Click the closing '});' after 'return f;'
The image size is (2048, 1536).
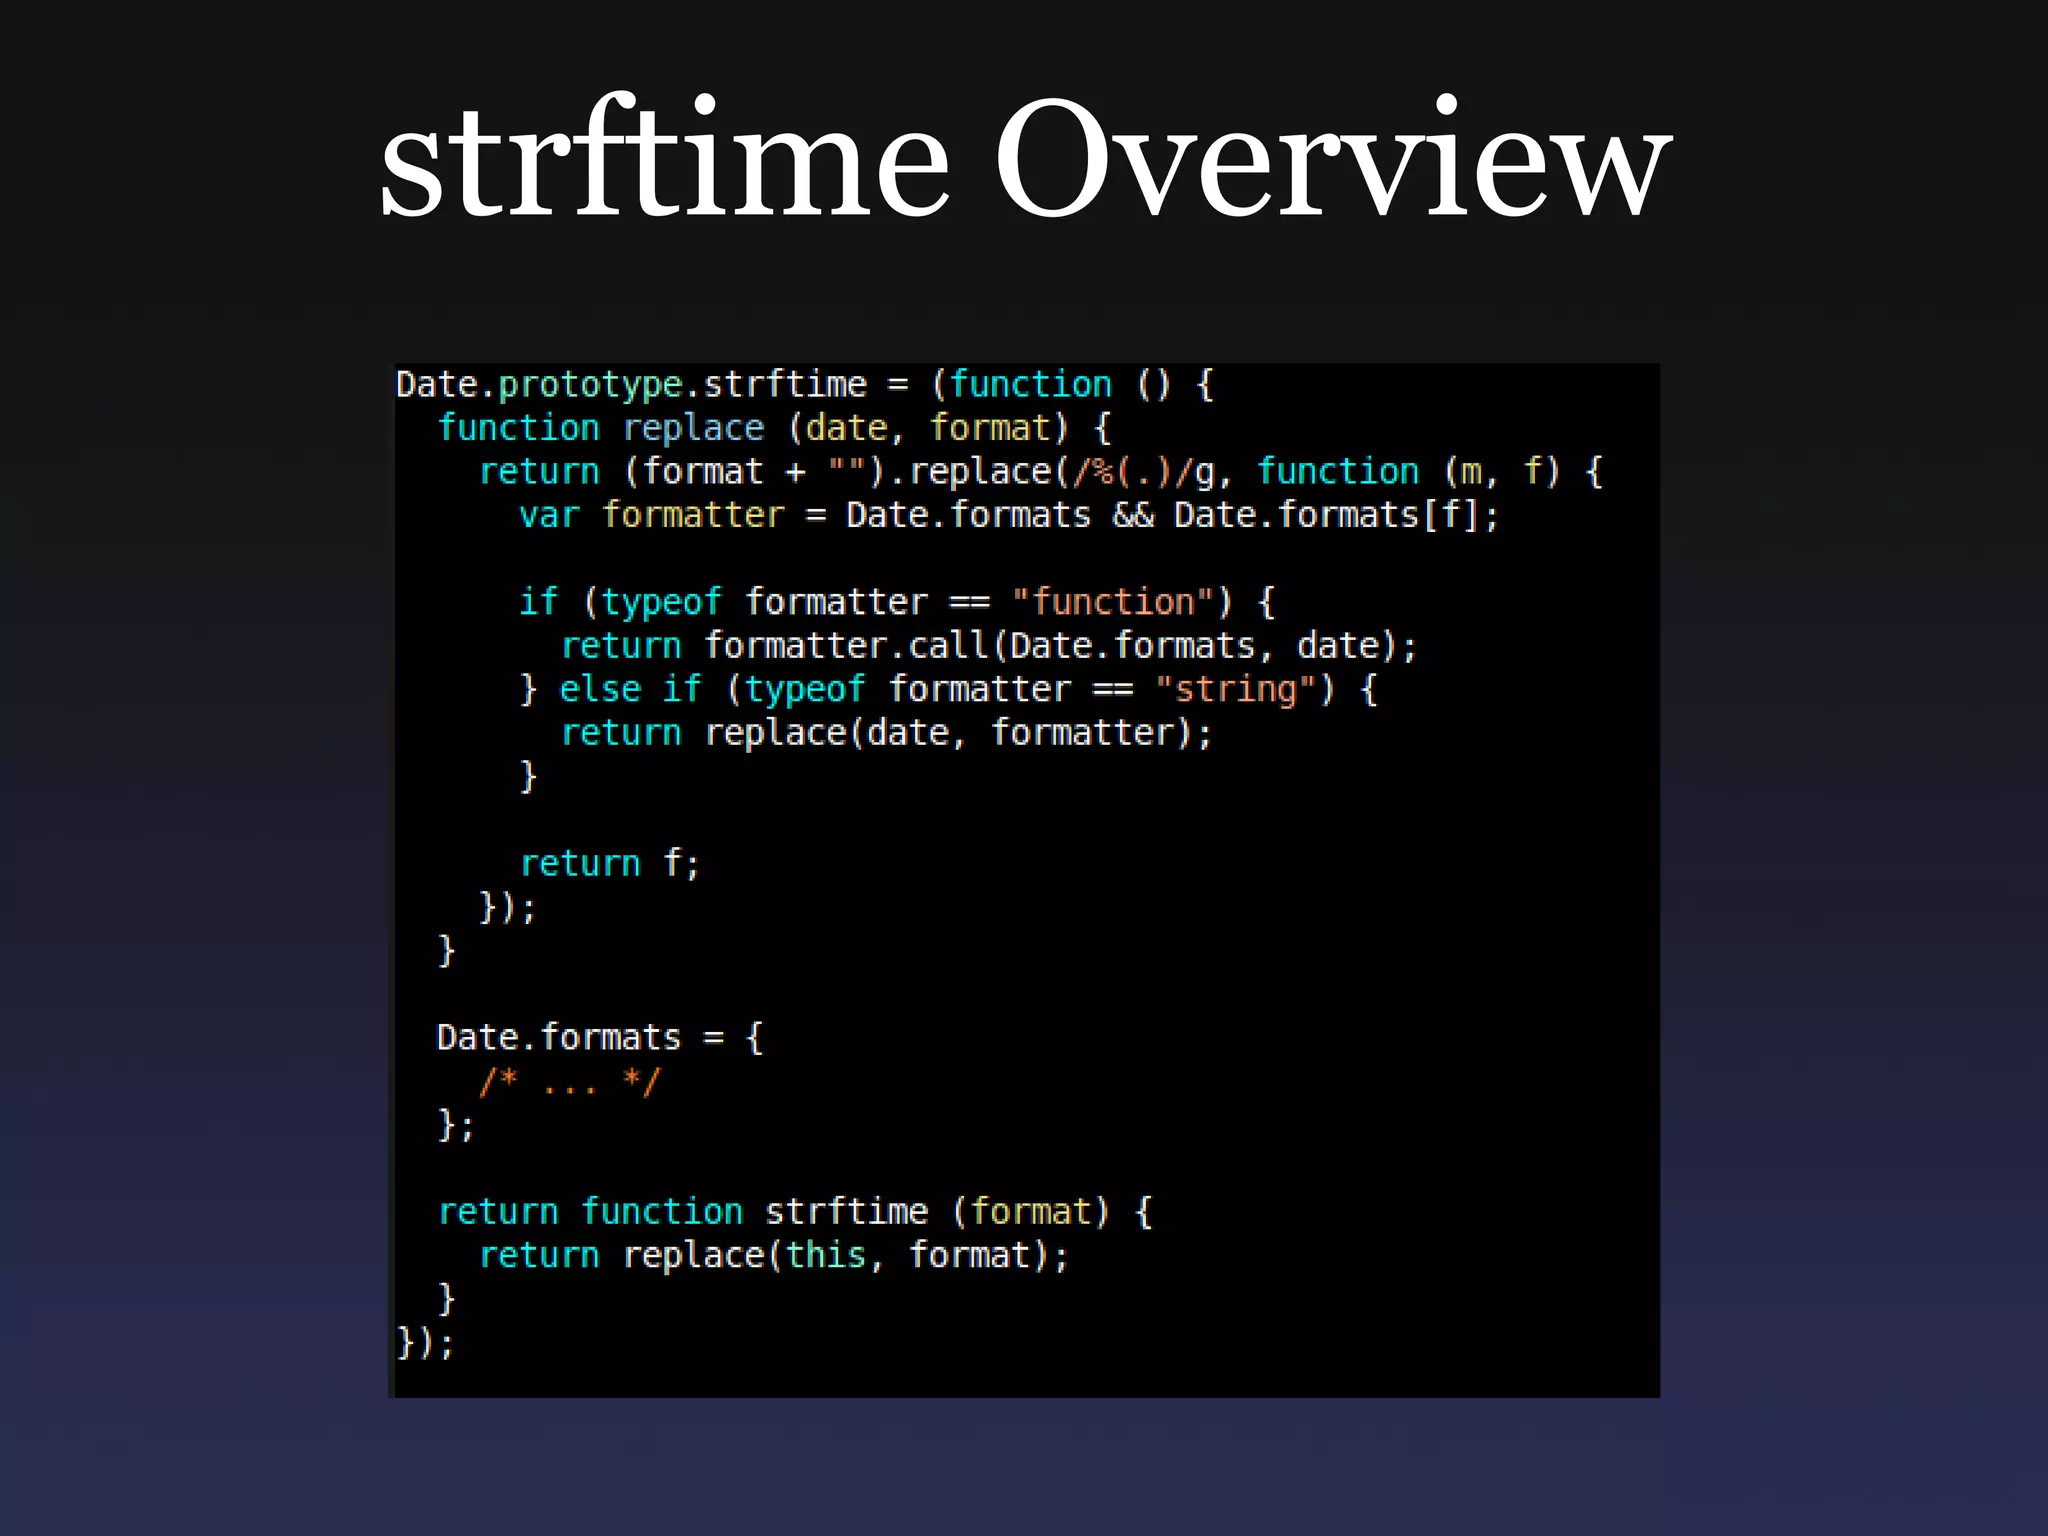tap(508, 908)
